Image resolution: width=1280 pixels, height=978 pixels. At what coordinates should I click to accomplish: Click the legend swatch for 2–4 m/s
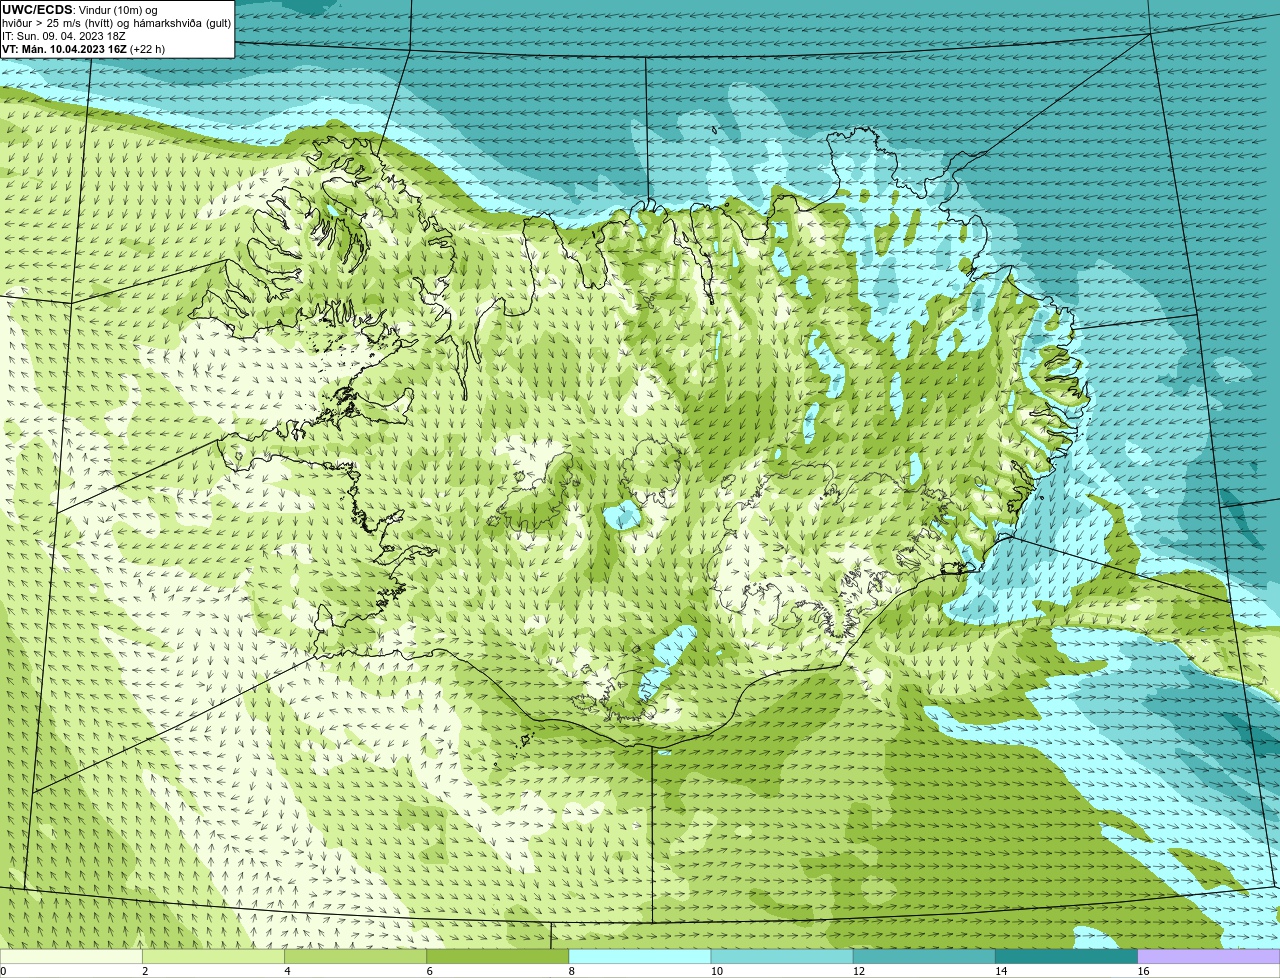(x=213, y=956)
